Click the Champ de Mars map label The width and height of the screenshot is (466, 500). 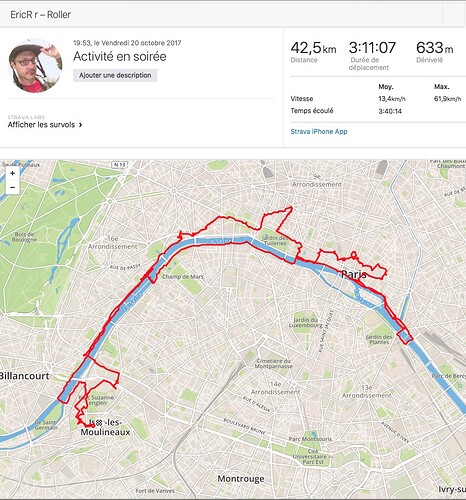pyautogui.click(x=183, y=277)
